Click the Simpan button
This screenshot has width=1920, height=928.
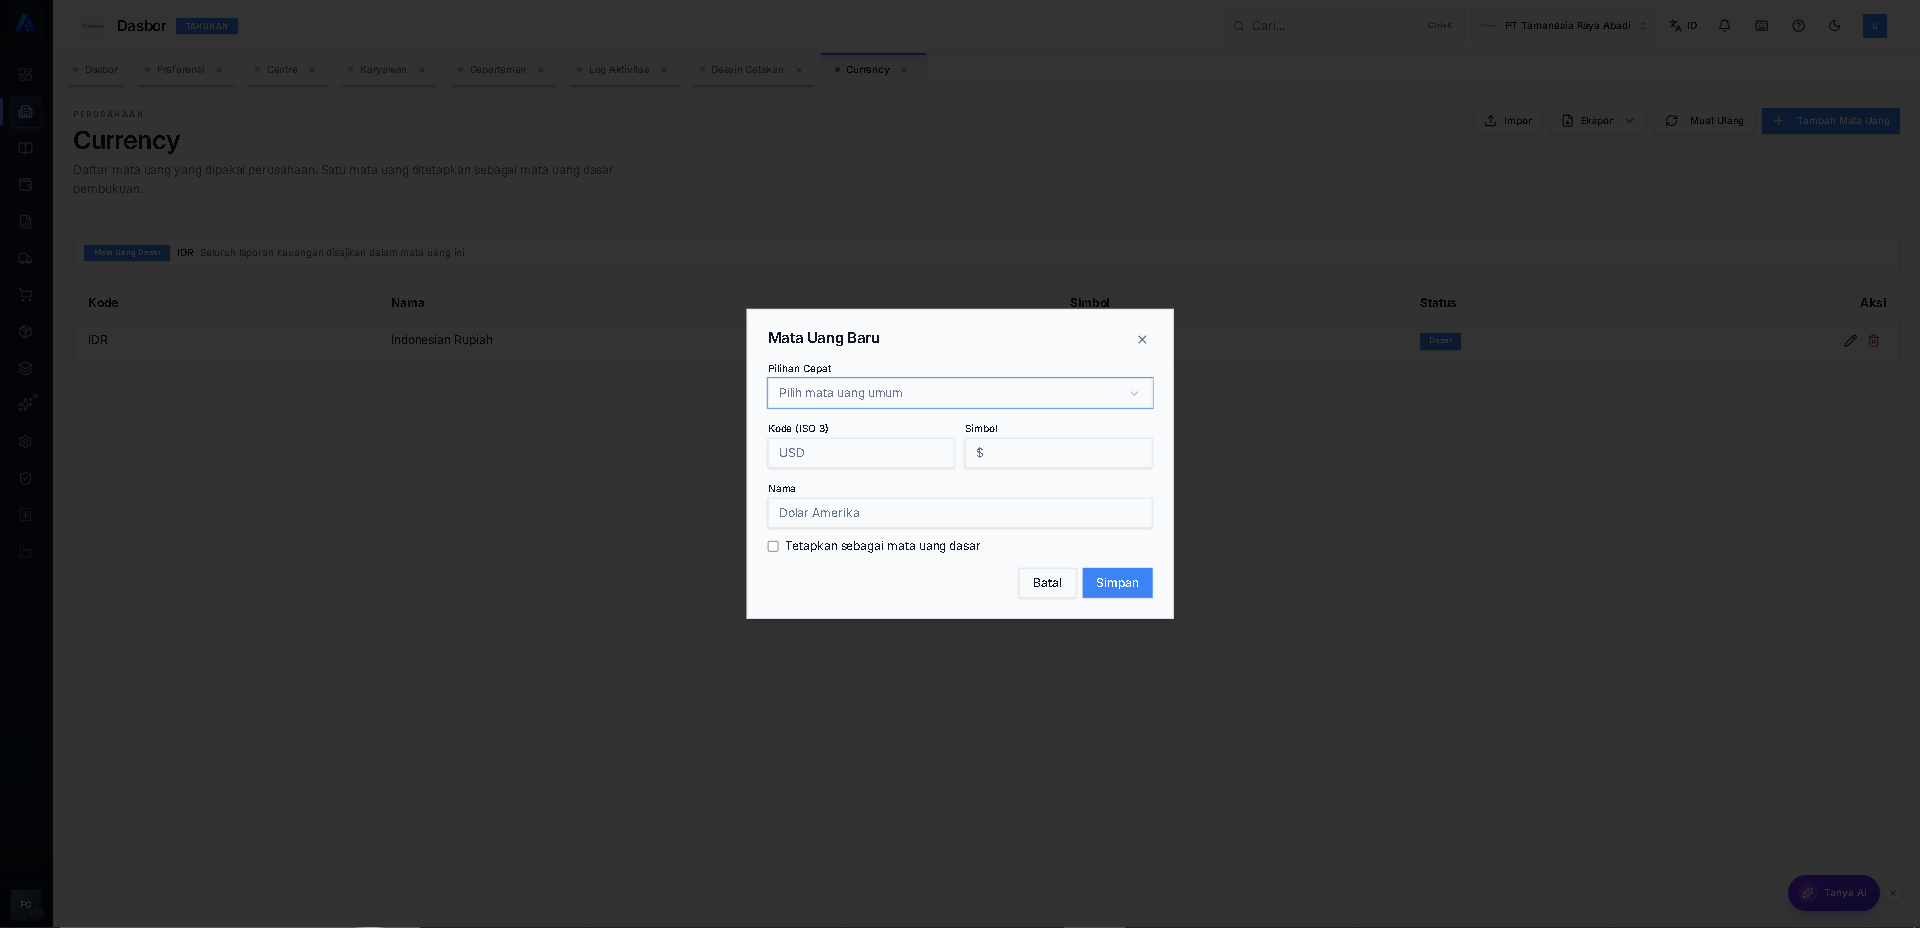[x=1117, y=583]
